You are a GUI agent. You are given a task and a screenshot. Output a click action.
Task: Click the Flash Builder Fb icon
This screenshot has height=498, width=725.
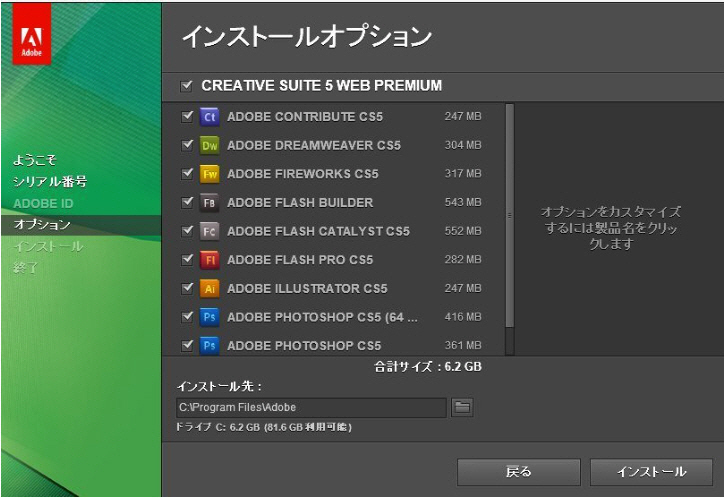[x=209, y=203]
